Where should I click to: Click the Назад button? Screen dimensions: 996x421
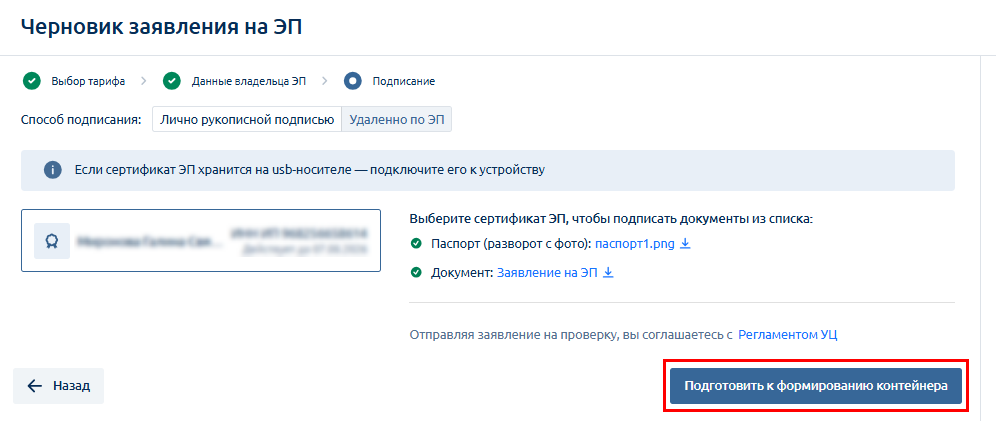(x=58, y=386)
